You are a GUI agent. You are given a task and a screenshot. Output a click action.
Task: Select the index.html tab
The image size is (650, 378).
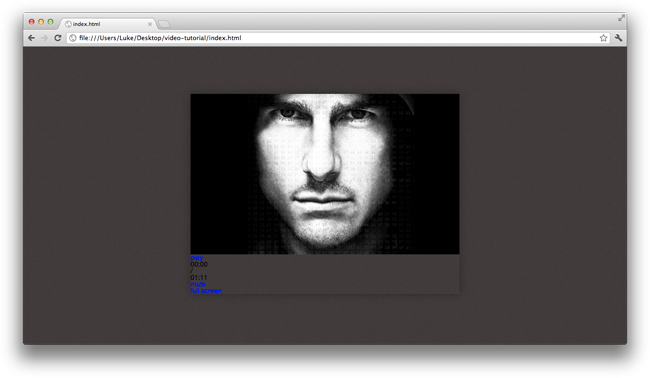point(108,24)
